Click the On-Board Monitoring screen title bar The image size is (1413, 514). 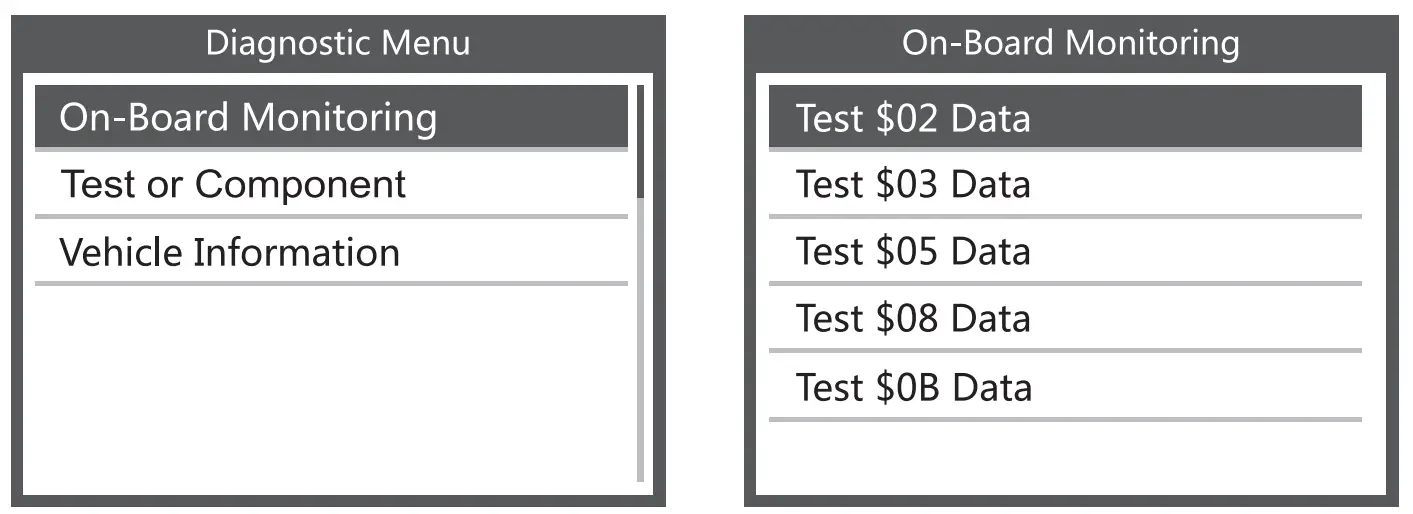point(1070,43)
